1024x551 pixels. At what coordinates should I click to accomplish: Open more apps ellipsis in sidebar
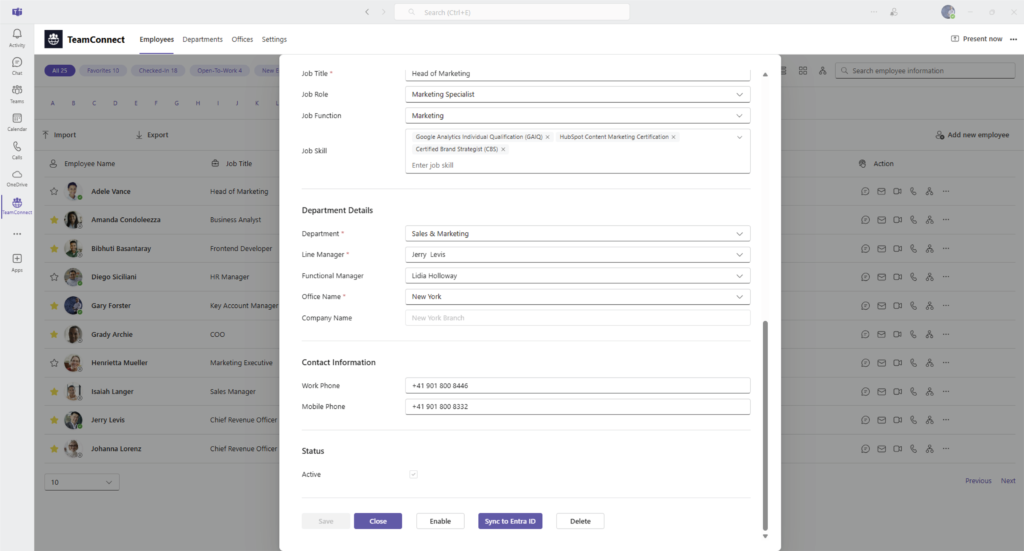[x=17, y=234]
